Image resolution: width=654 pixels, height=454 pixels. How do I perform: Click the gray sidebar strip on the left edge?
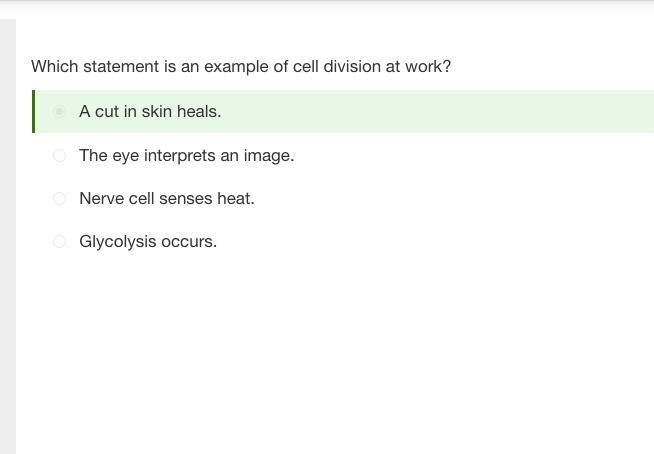click(x=8, y=236)
